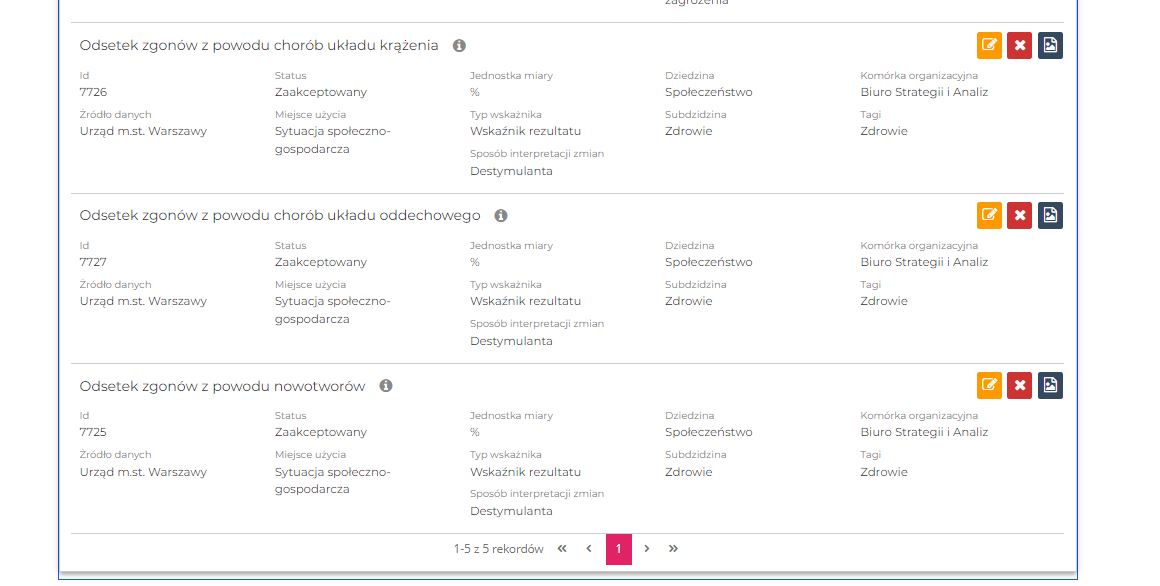1160x586 pixels.
Task: Go to the next page of records
Action: [647, 549]
